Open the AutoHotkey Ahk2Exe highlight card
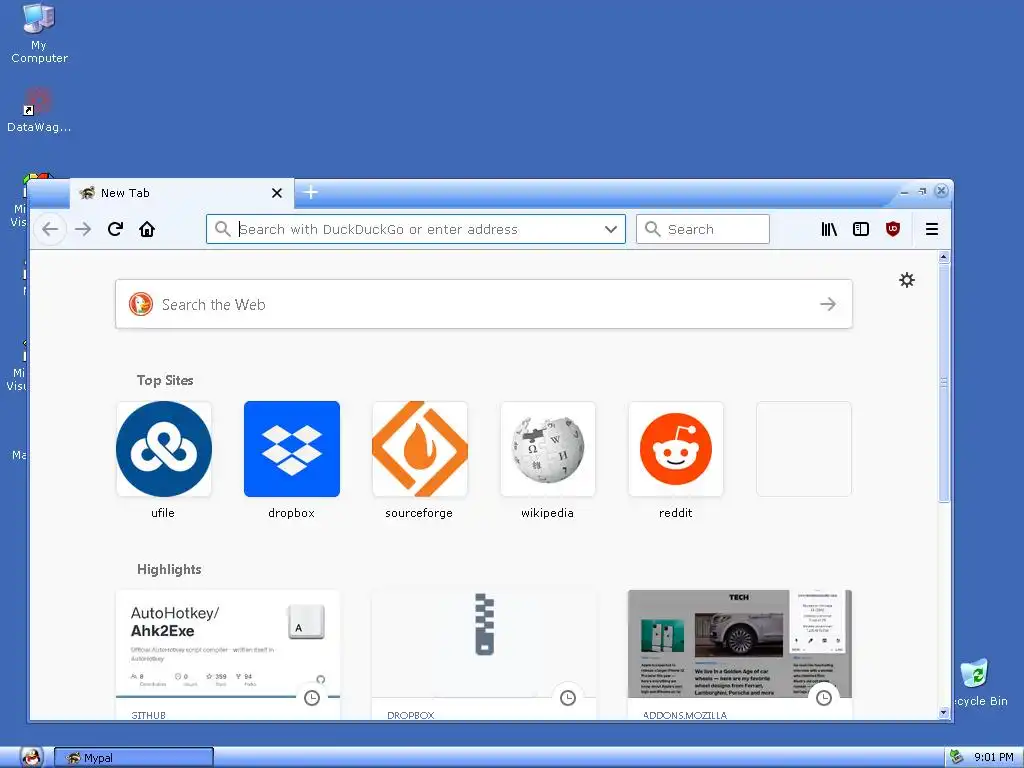The height and width of the screenshot is (768, 1024). [228, 655]
